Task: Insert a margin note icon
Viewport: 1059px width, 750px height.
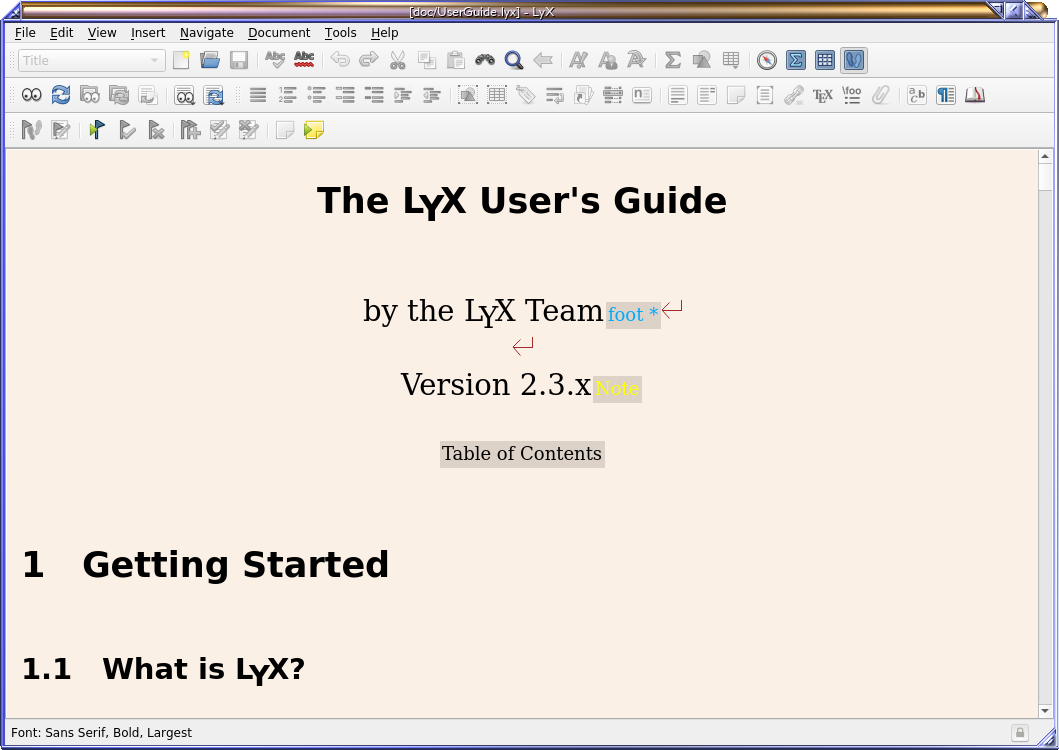Action: click(x=706, y=95)
